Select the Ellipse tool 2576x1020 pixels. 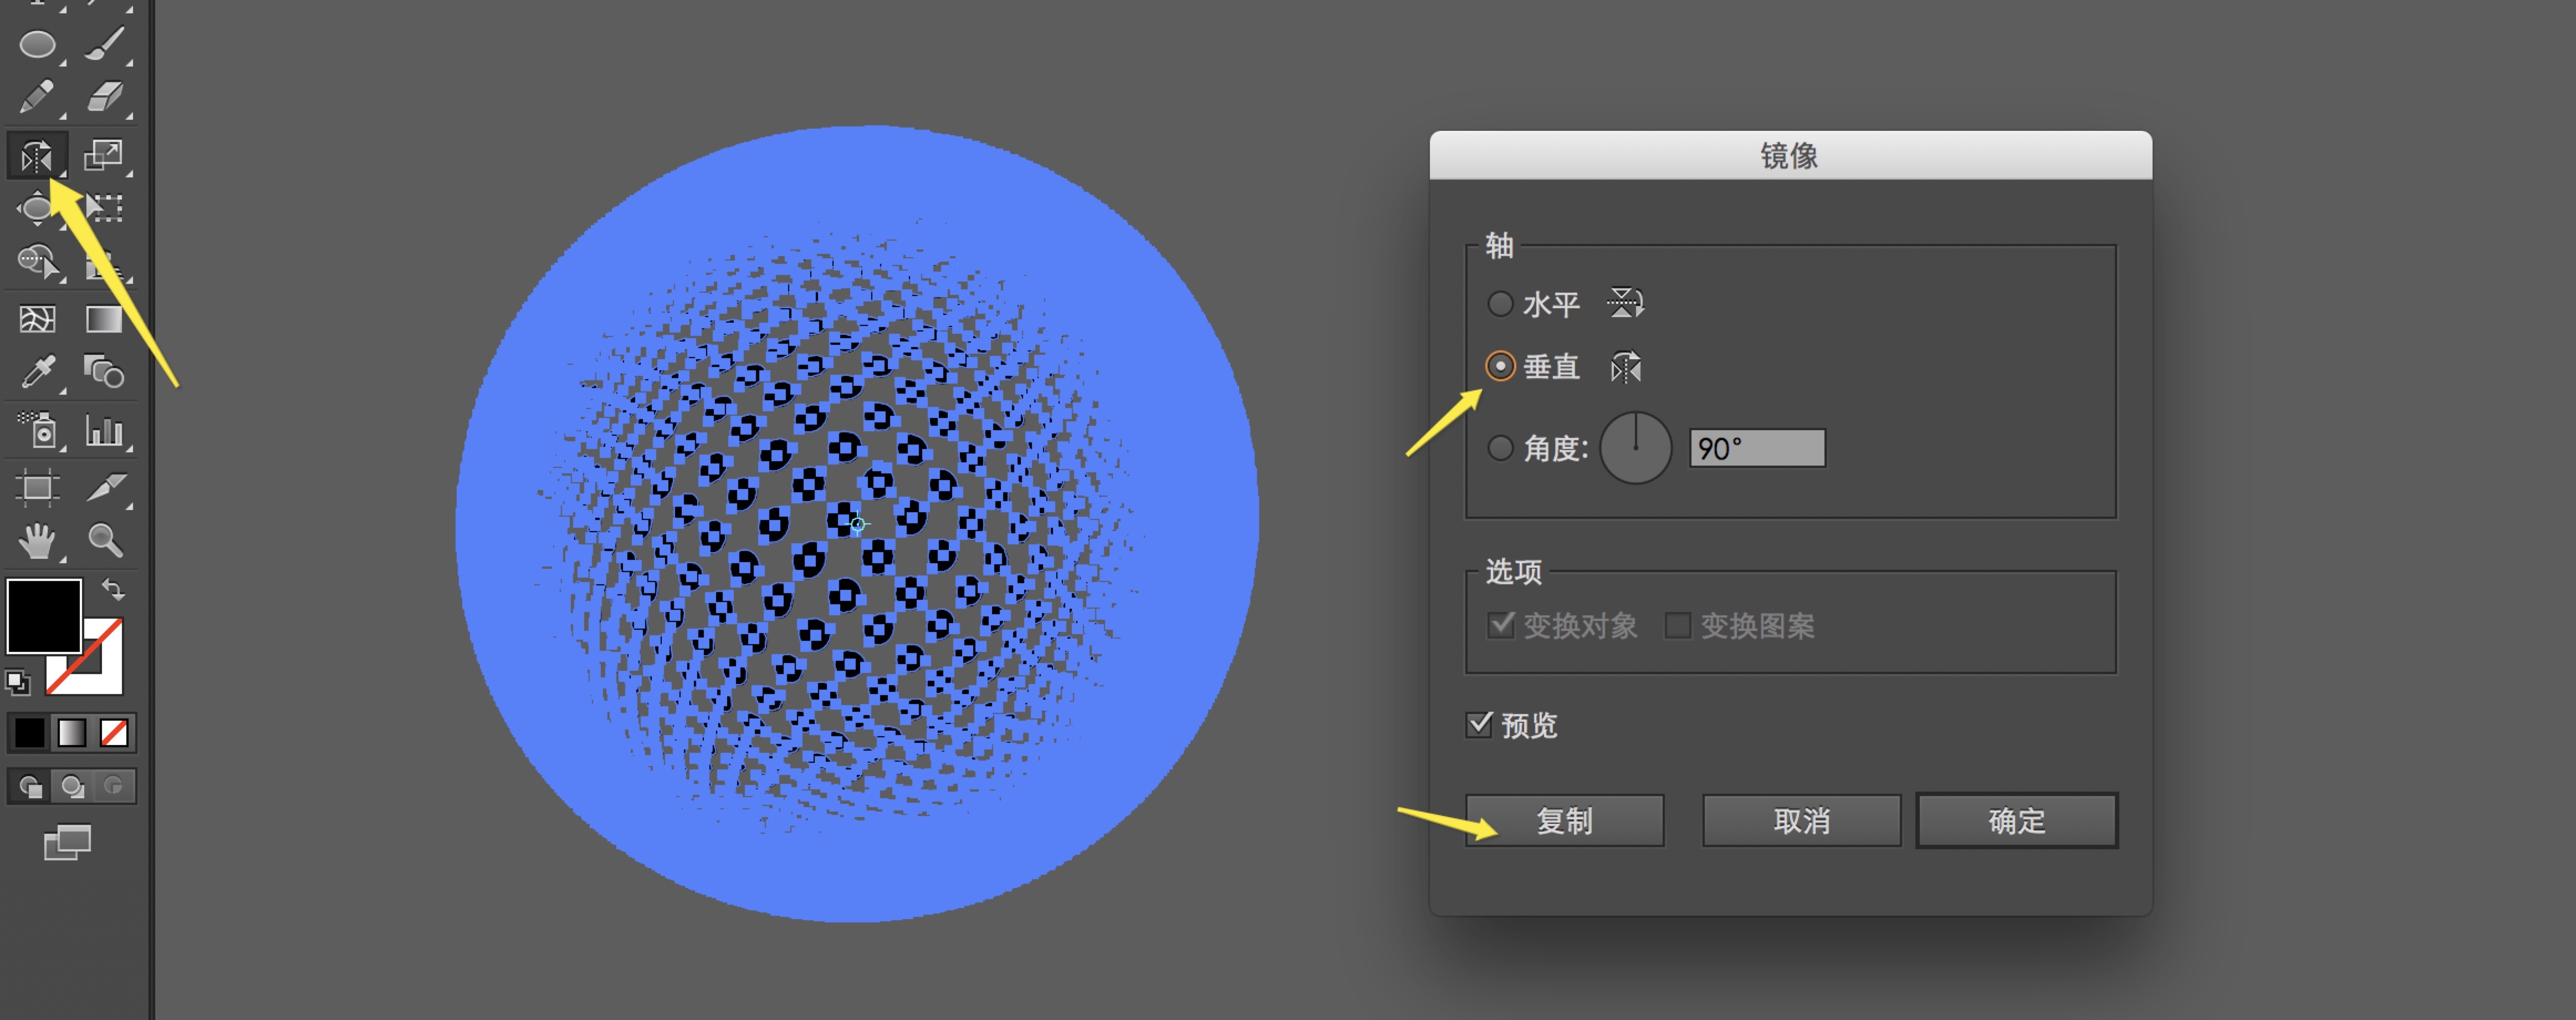(x=37, y=45)
